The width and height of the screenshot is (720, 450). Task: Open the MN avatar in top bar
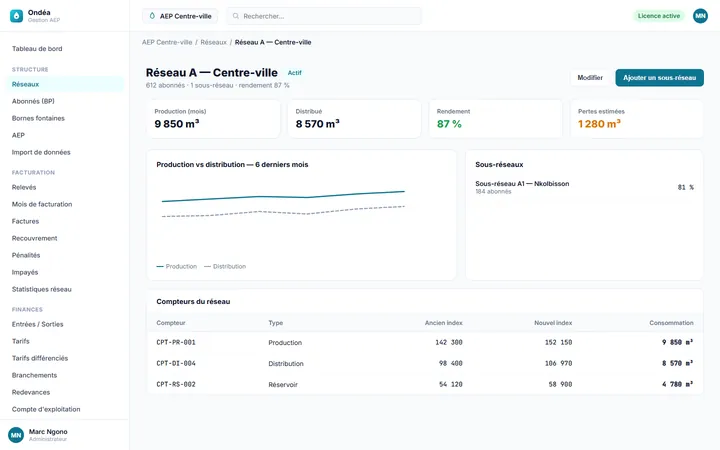coord(700,16)
